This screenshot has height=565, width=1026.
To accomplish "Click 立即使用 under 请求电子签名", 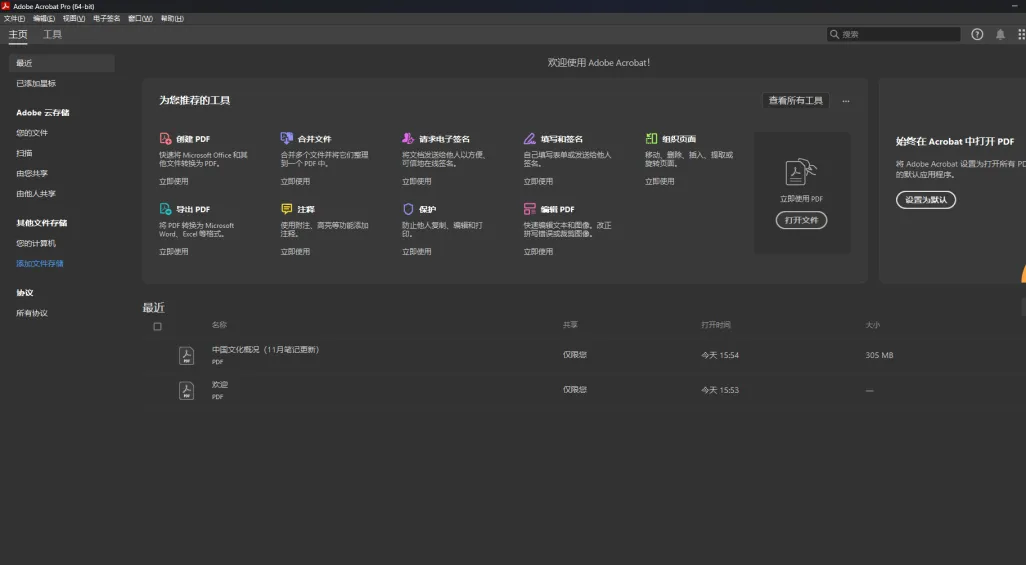I will (416, 181).
